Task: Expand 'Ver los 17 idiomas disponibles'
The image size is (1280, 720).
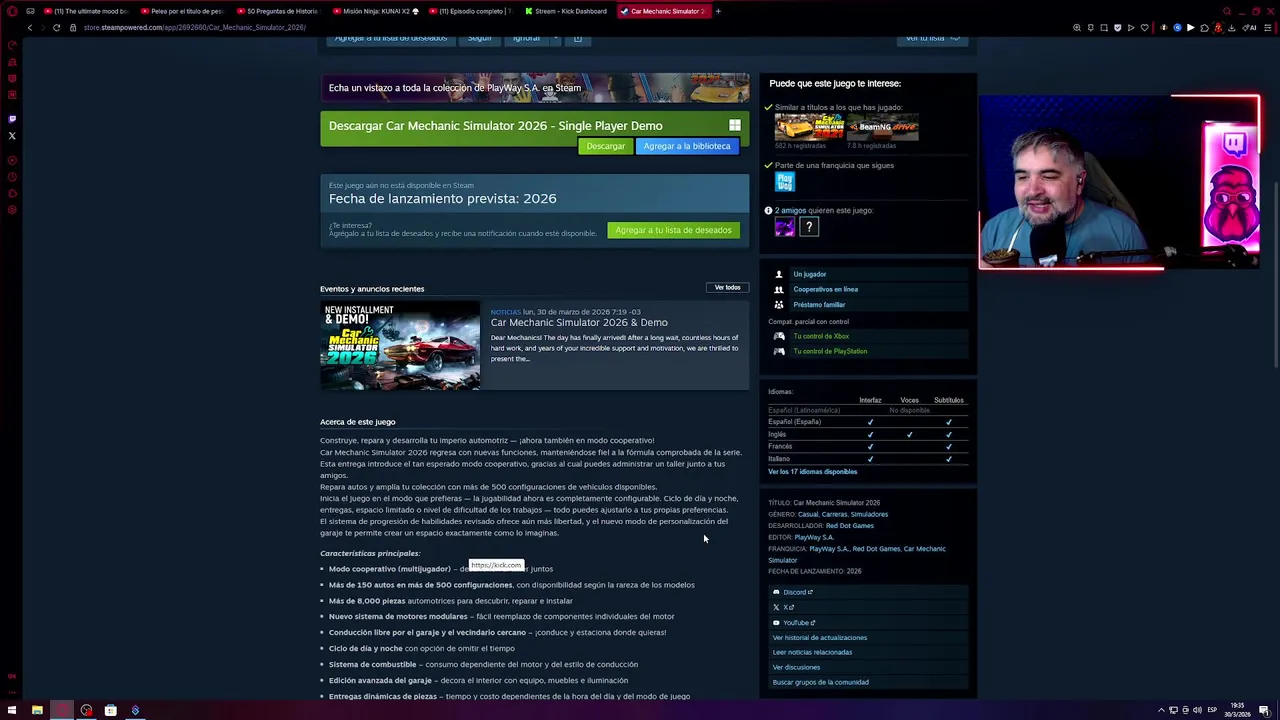Action: 812,472
